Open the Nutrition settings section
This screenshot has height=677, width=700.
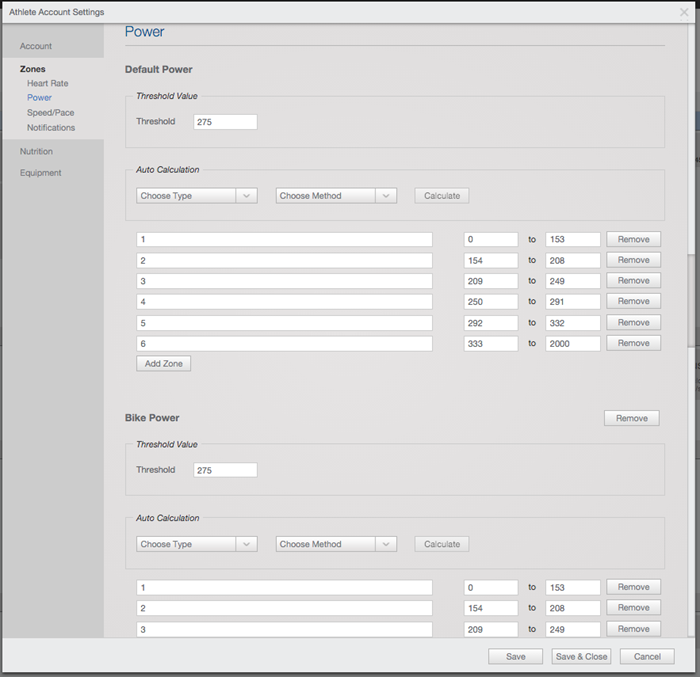[x=37, y=152]
